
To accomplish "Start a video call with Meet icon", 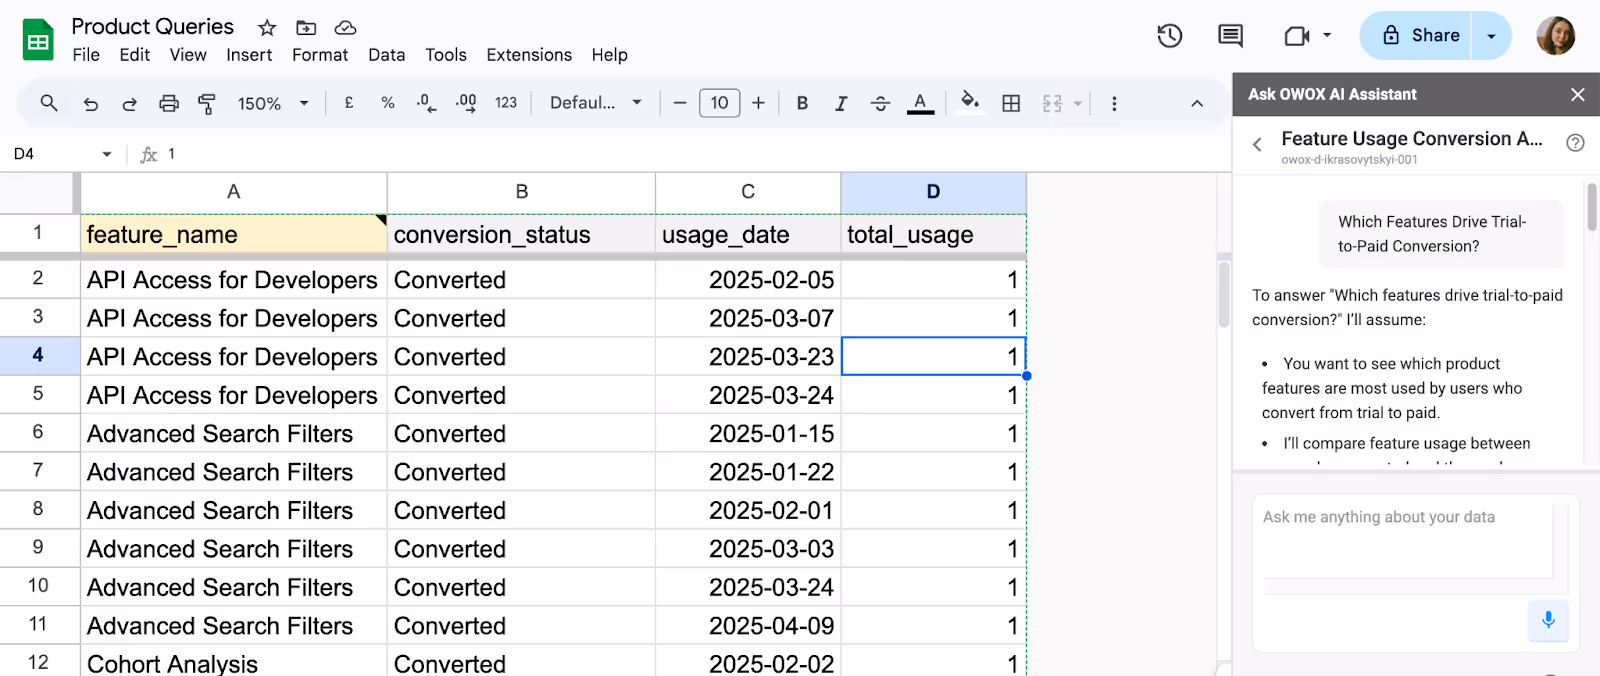I will point(1297,36).
